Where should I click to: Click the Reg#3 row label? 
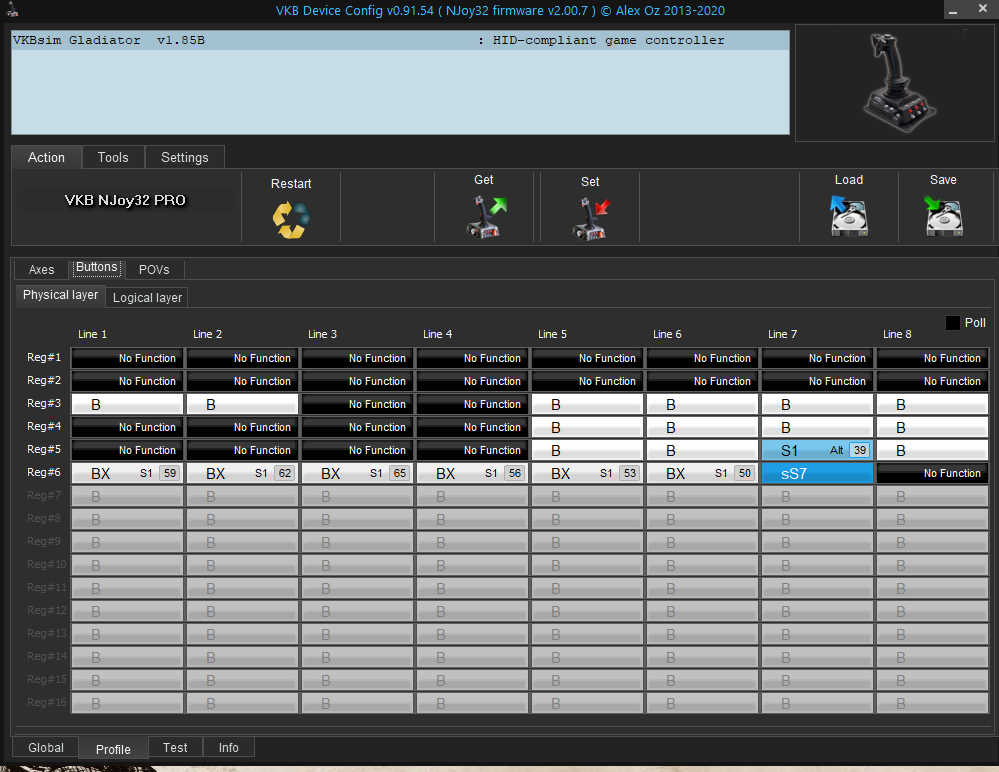[x=44, y=403]
